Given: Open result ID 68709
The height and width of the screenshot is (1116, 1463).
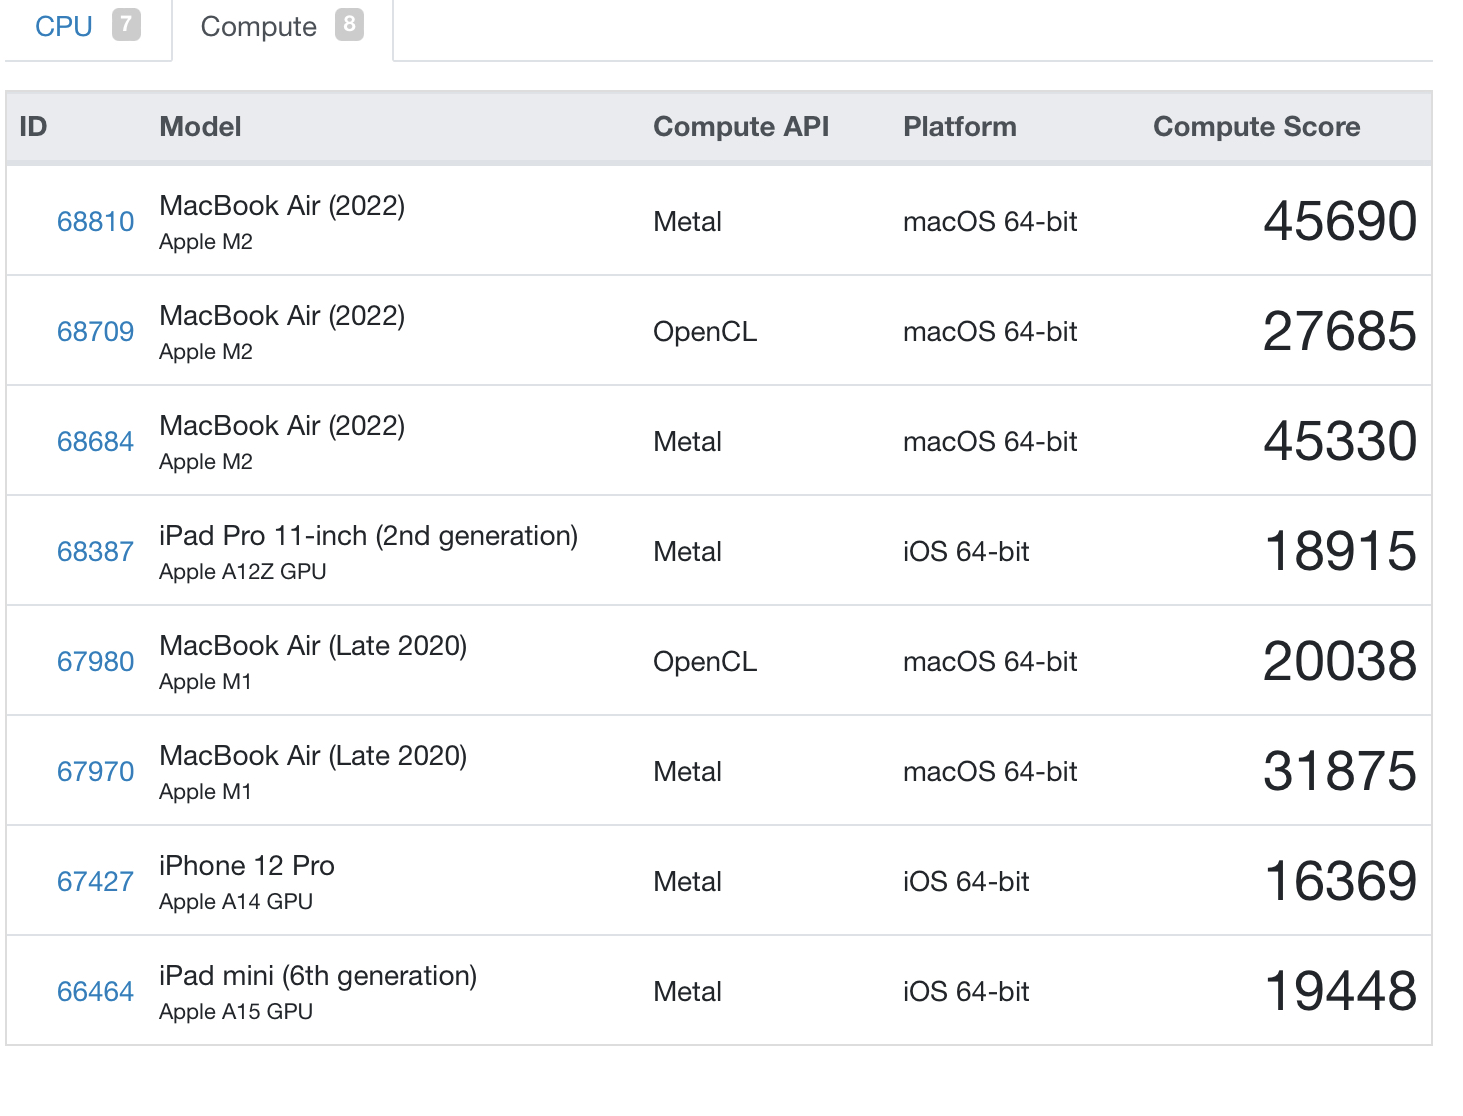Looking at the screenshot, I should [x=95, y=331].
